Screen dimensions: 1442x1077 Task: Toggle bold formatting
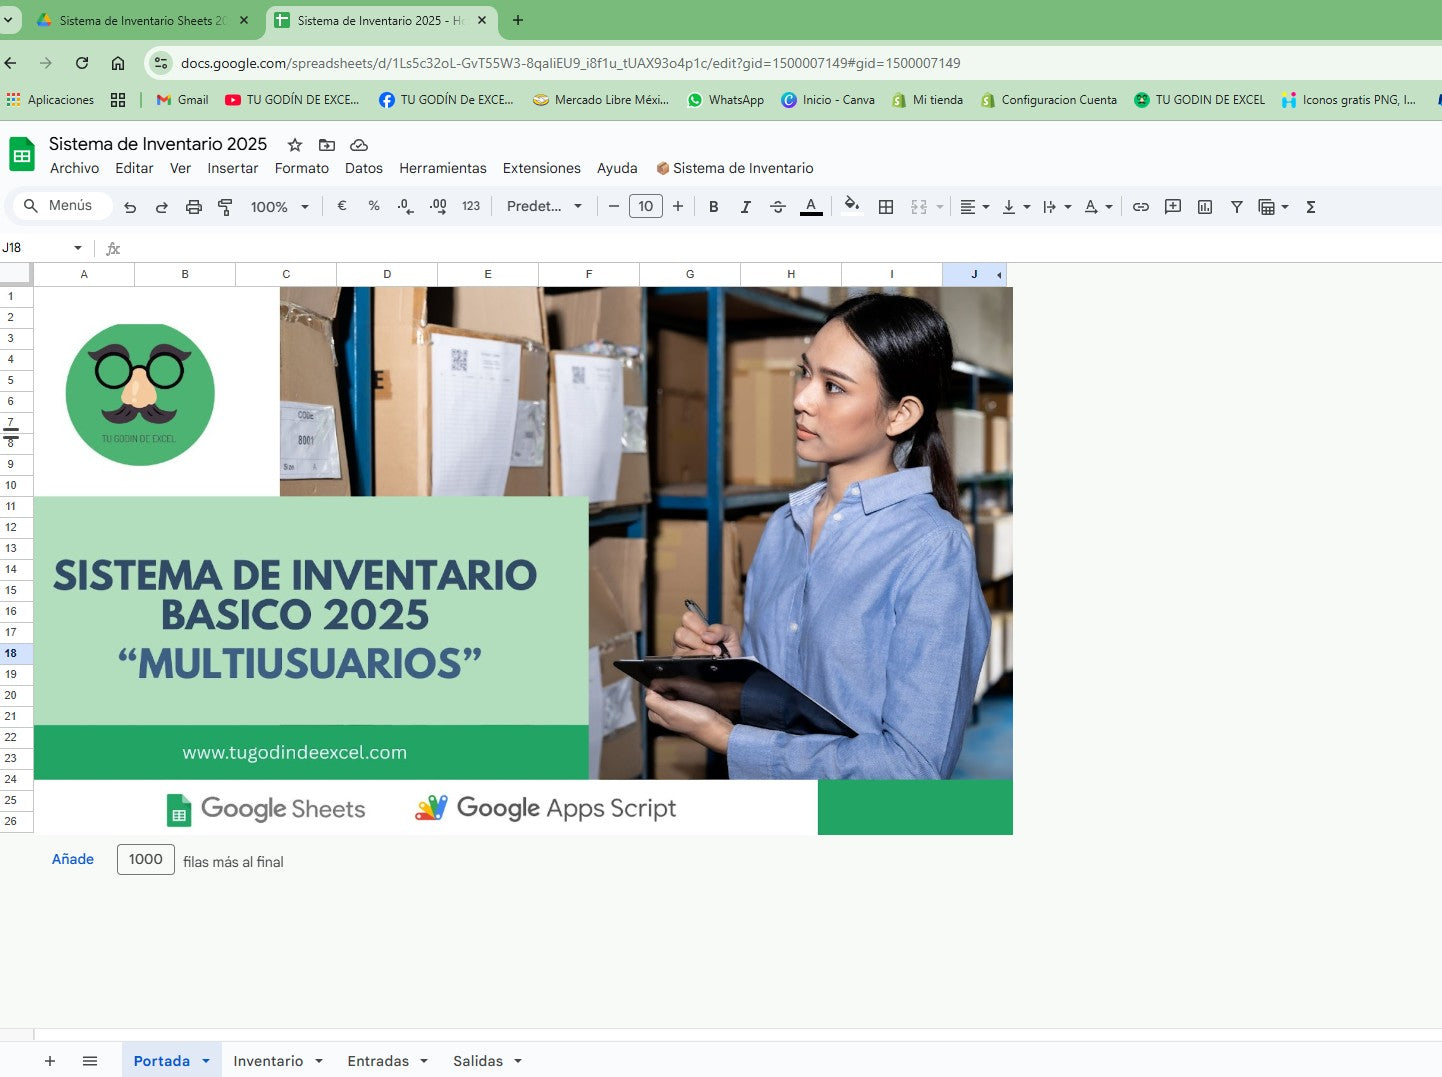[x=713, y=207]
